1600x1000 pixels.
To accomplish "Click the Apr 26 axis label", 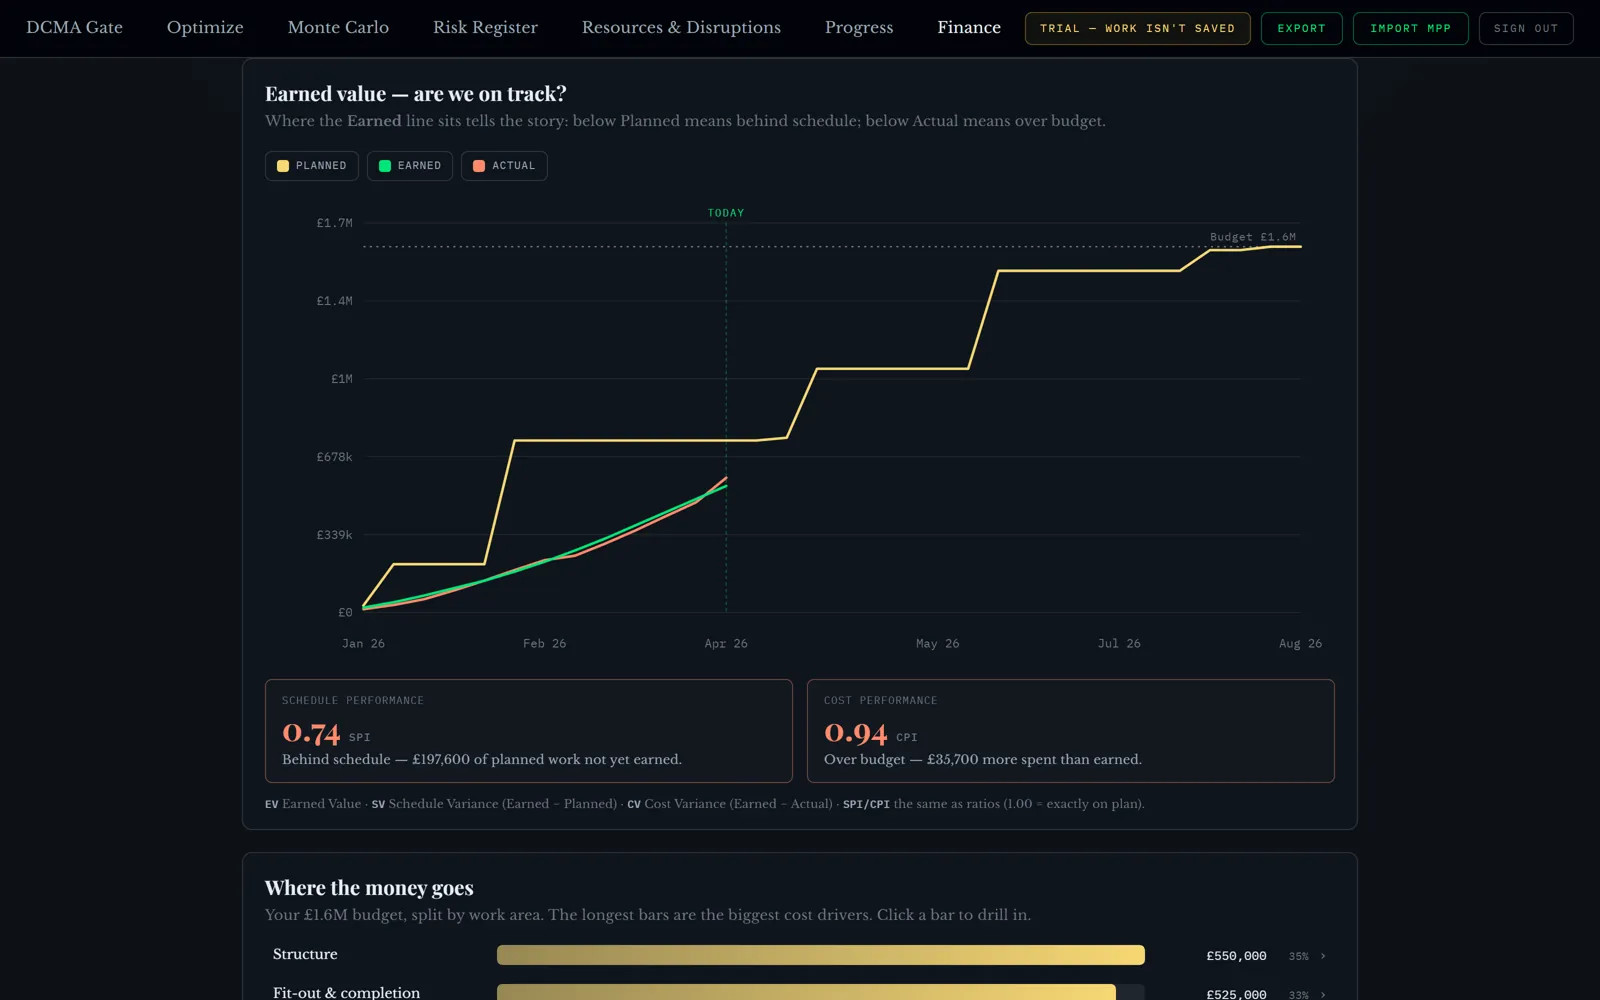I will coord(726,644).
